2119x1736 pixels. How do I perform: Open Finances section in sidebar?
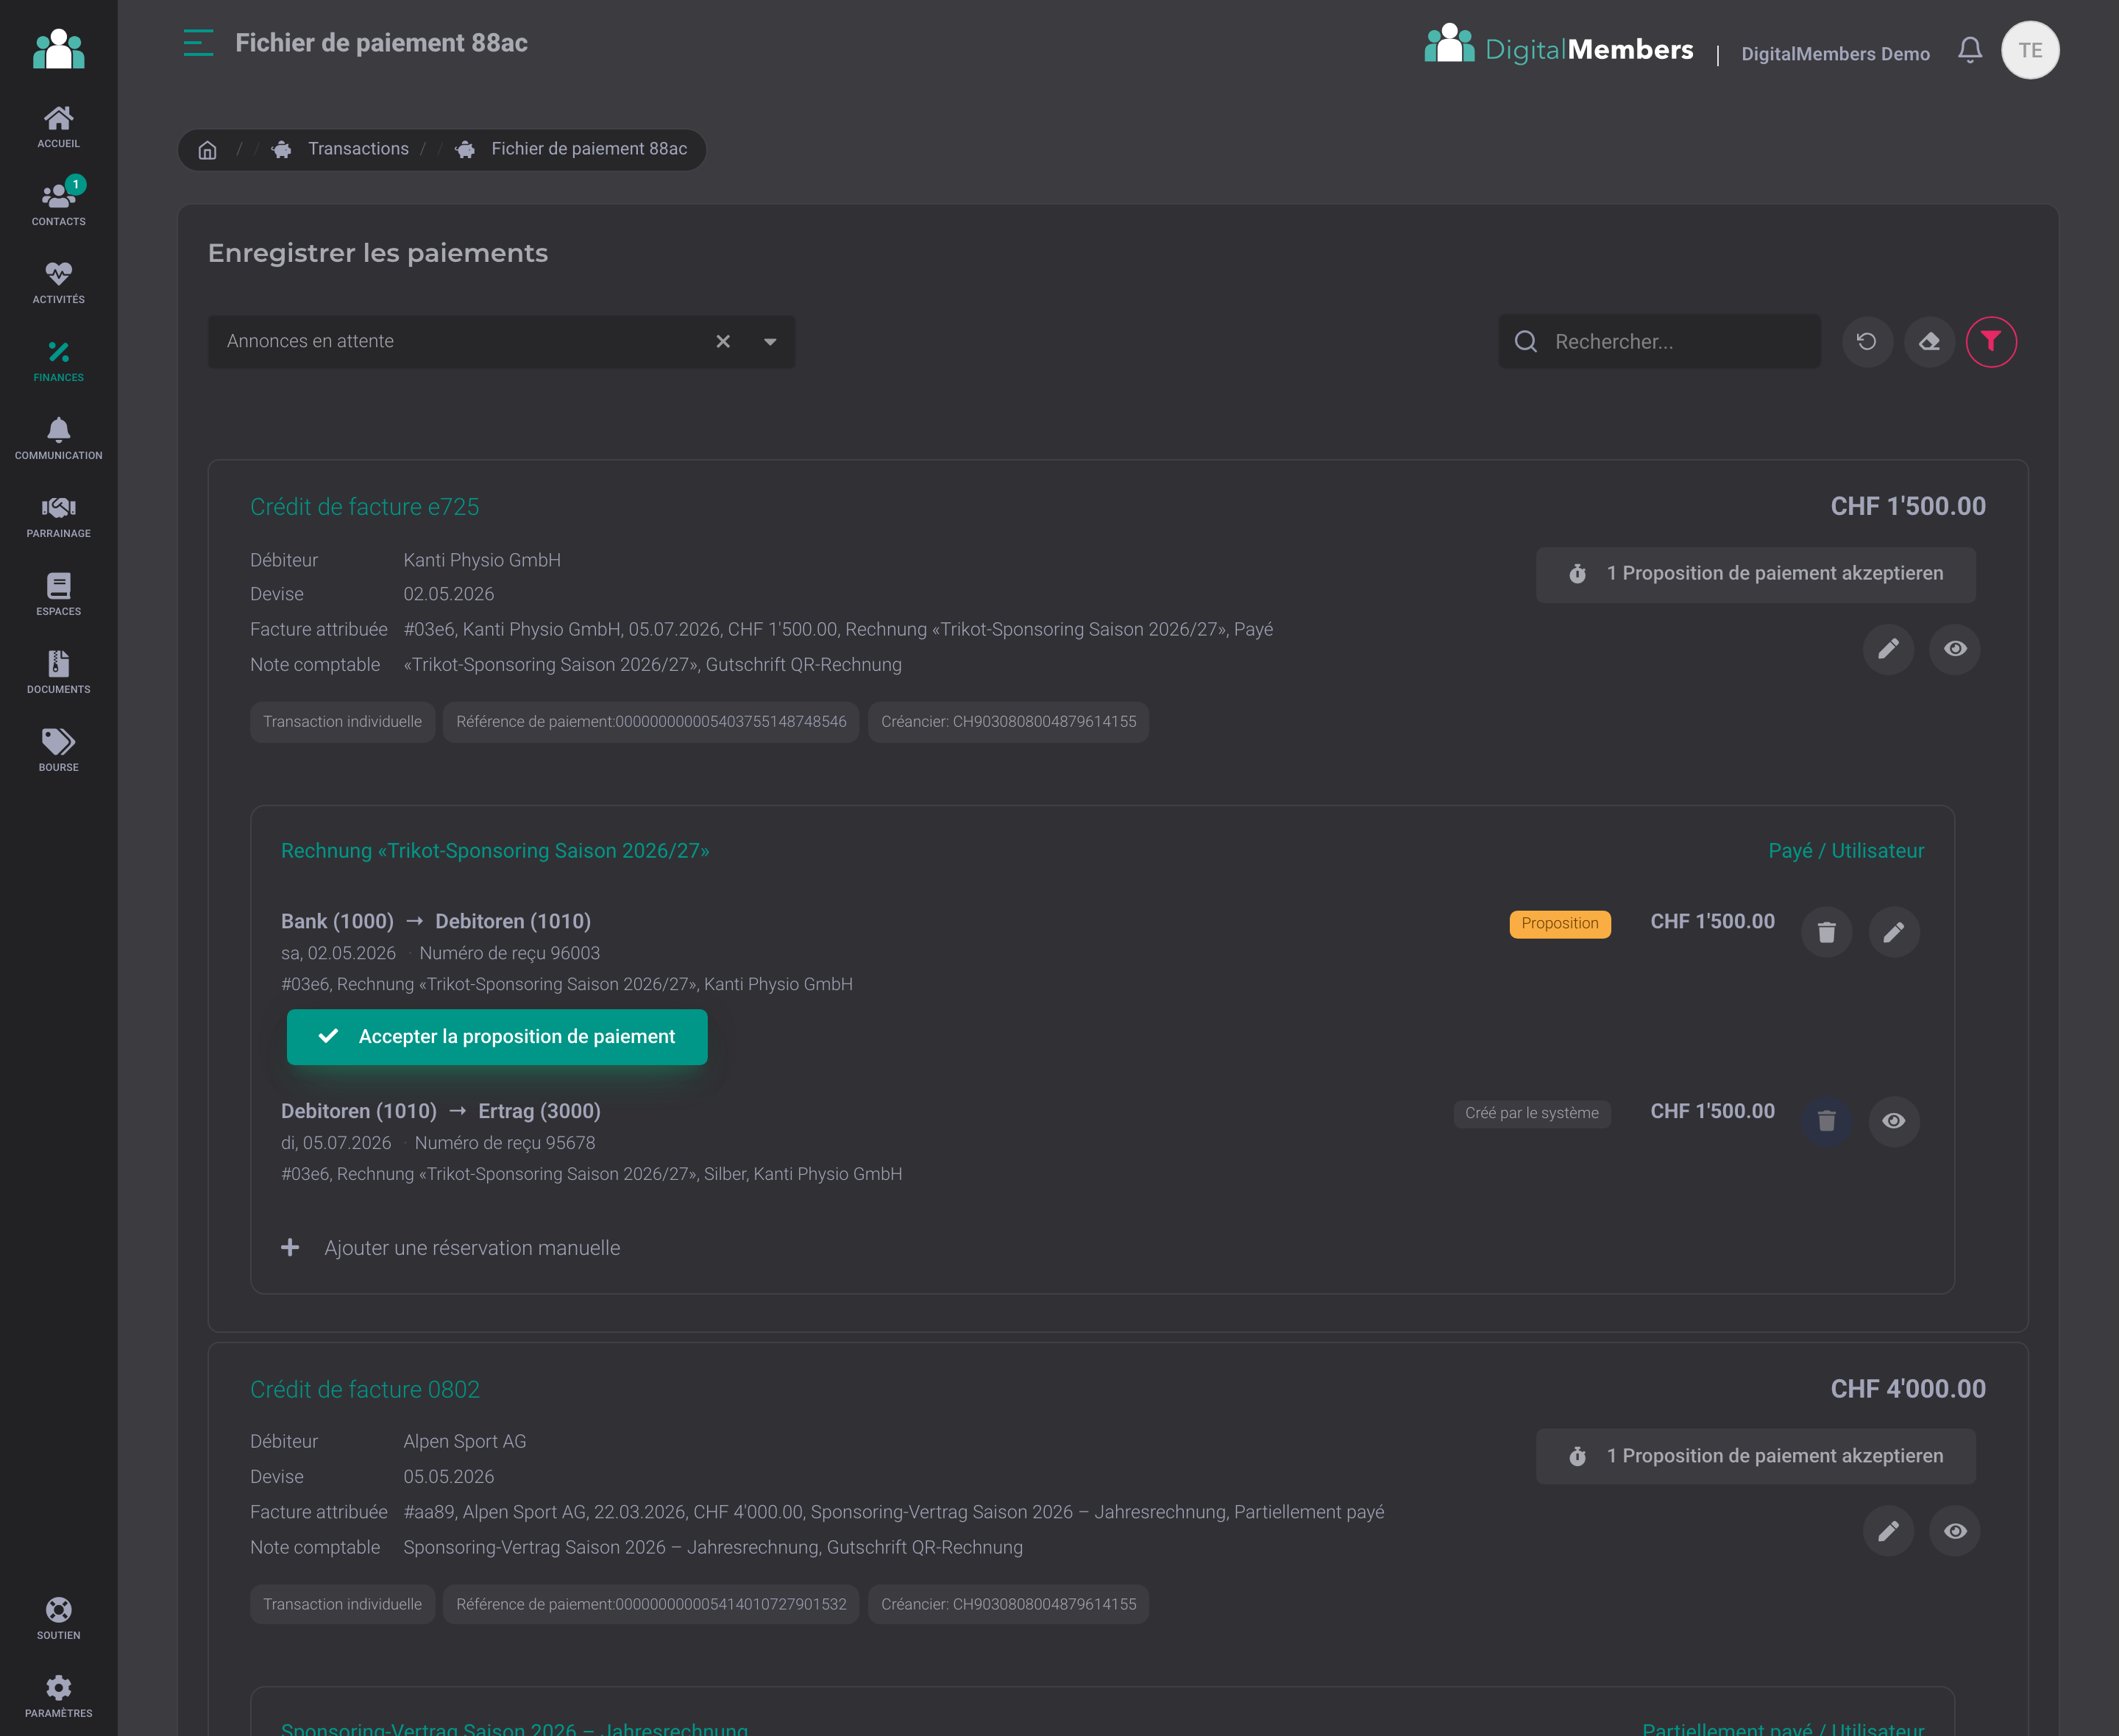click(58, 361)
